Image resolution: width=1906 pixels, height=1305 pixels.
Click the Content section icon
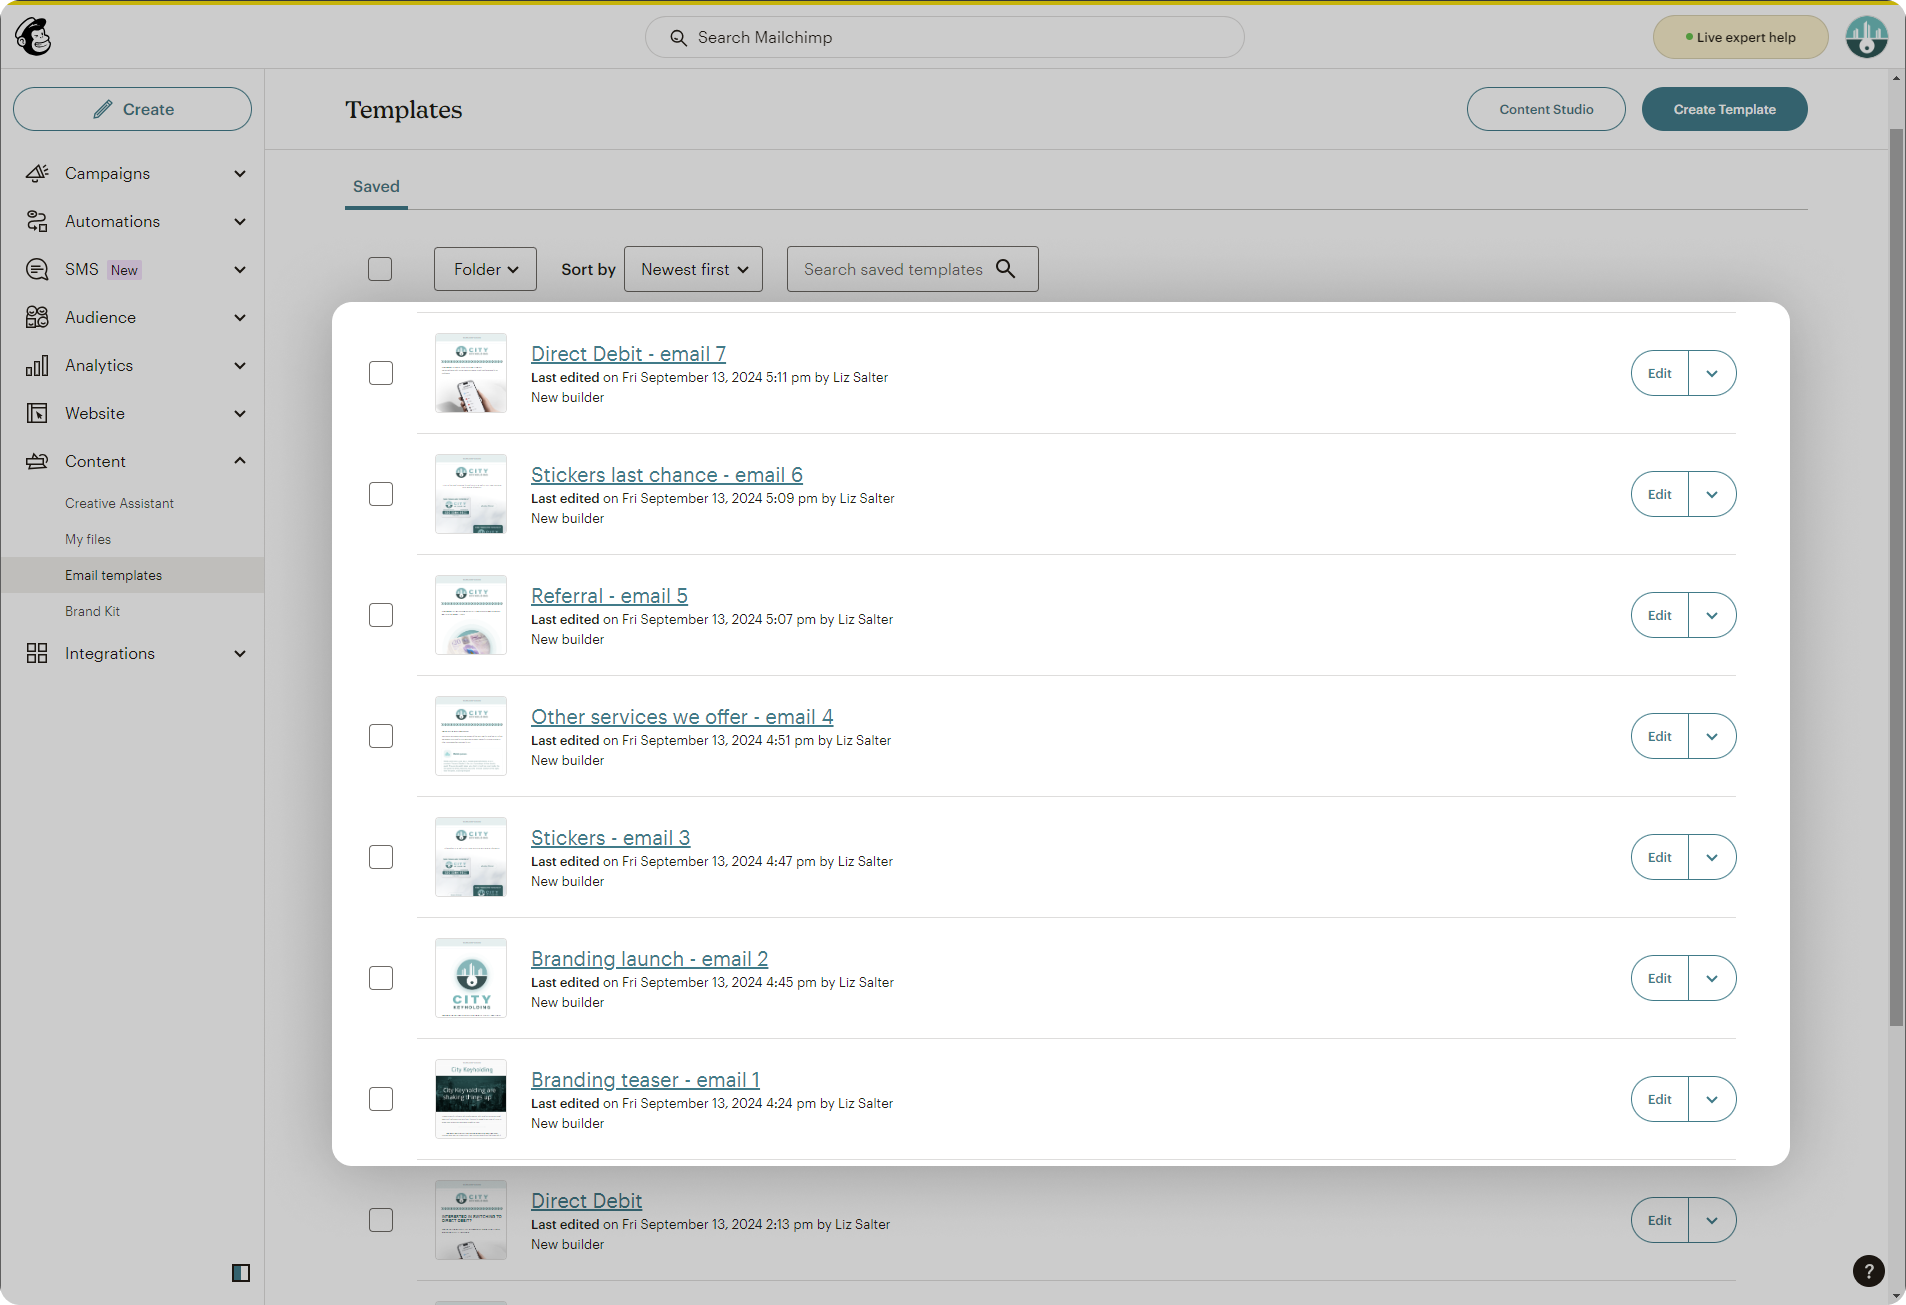click(37, 461)
